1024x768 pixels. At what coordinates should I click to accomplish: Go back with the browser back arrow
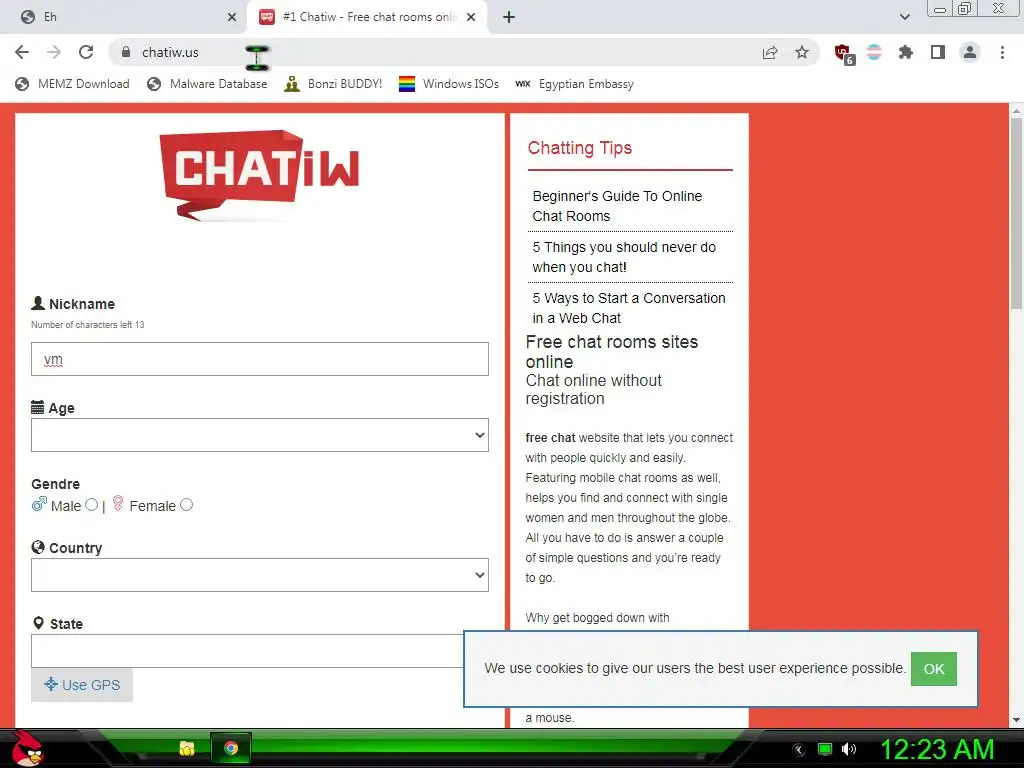(x=22, y=52)
